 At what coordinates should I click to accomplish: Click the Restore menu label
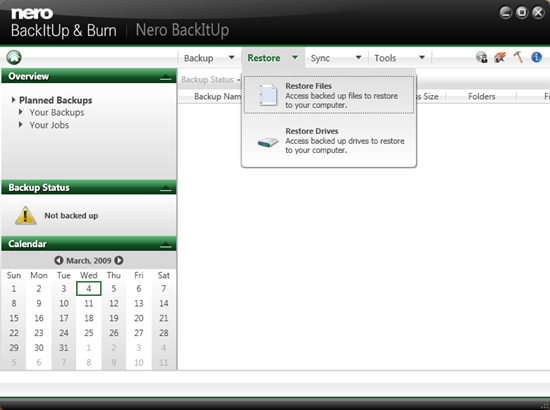[x=264, y=58]
